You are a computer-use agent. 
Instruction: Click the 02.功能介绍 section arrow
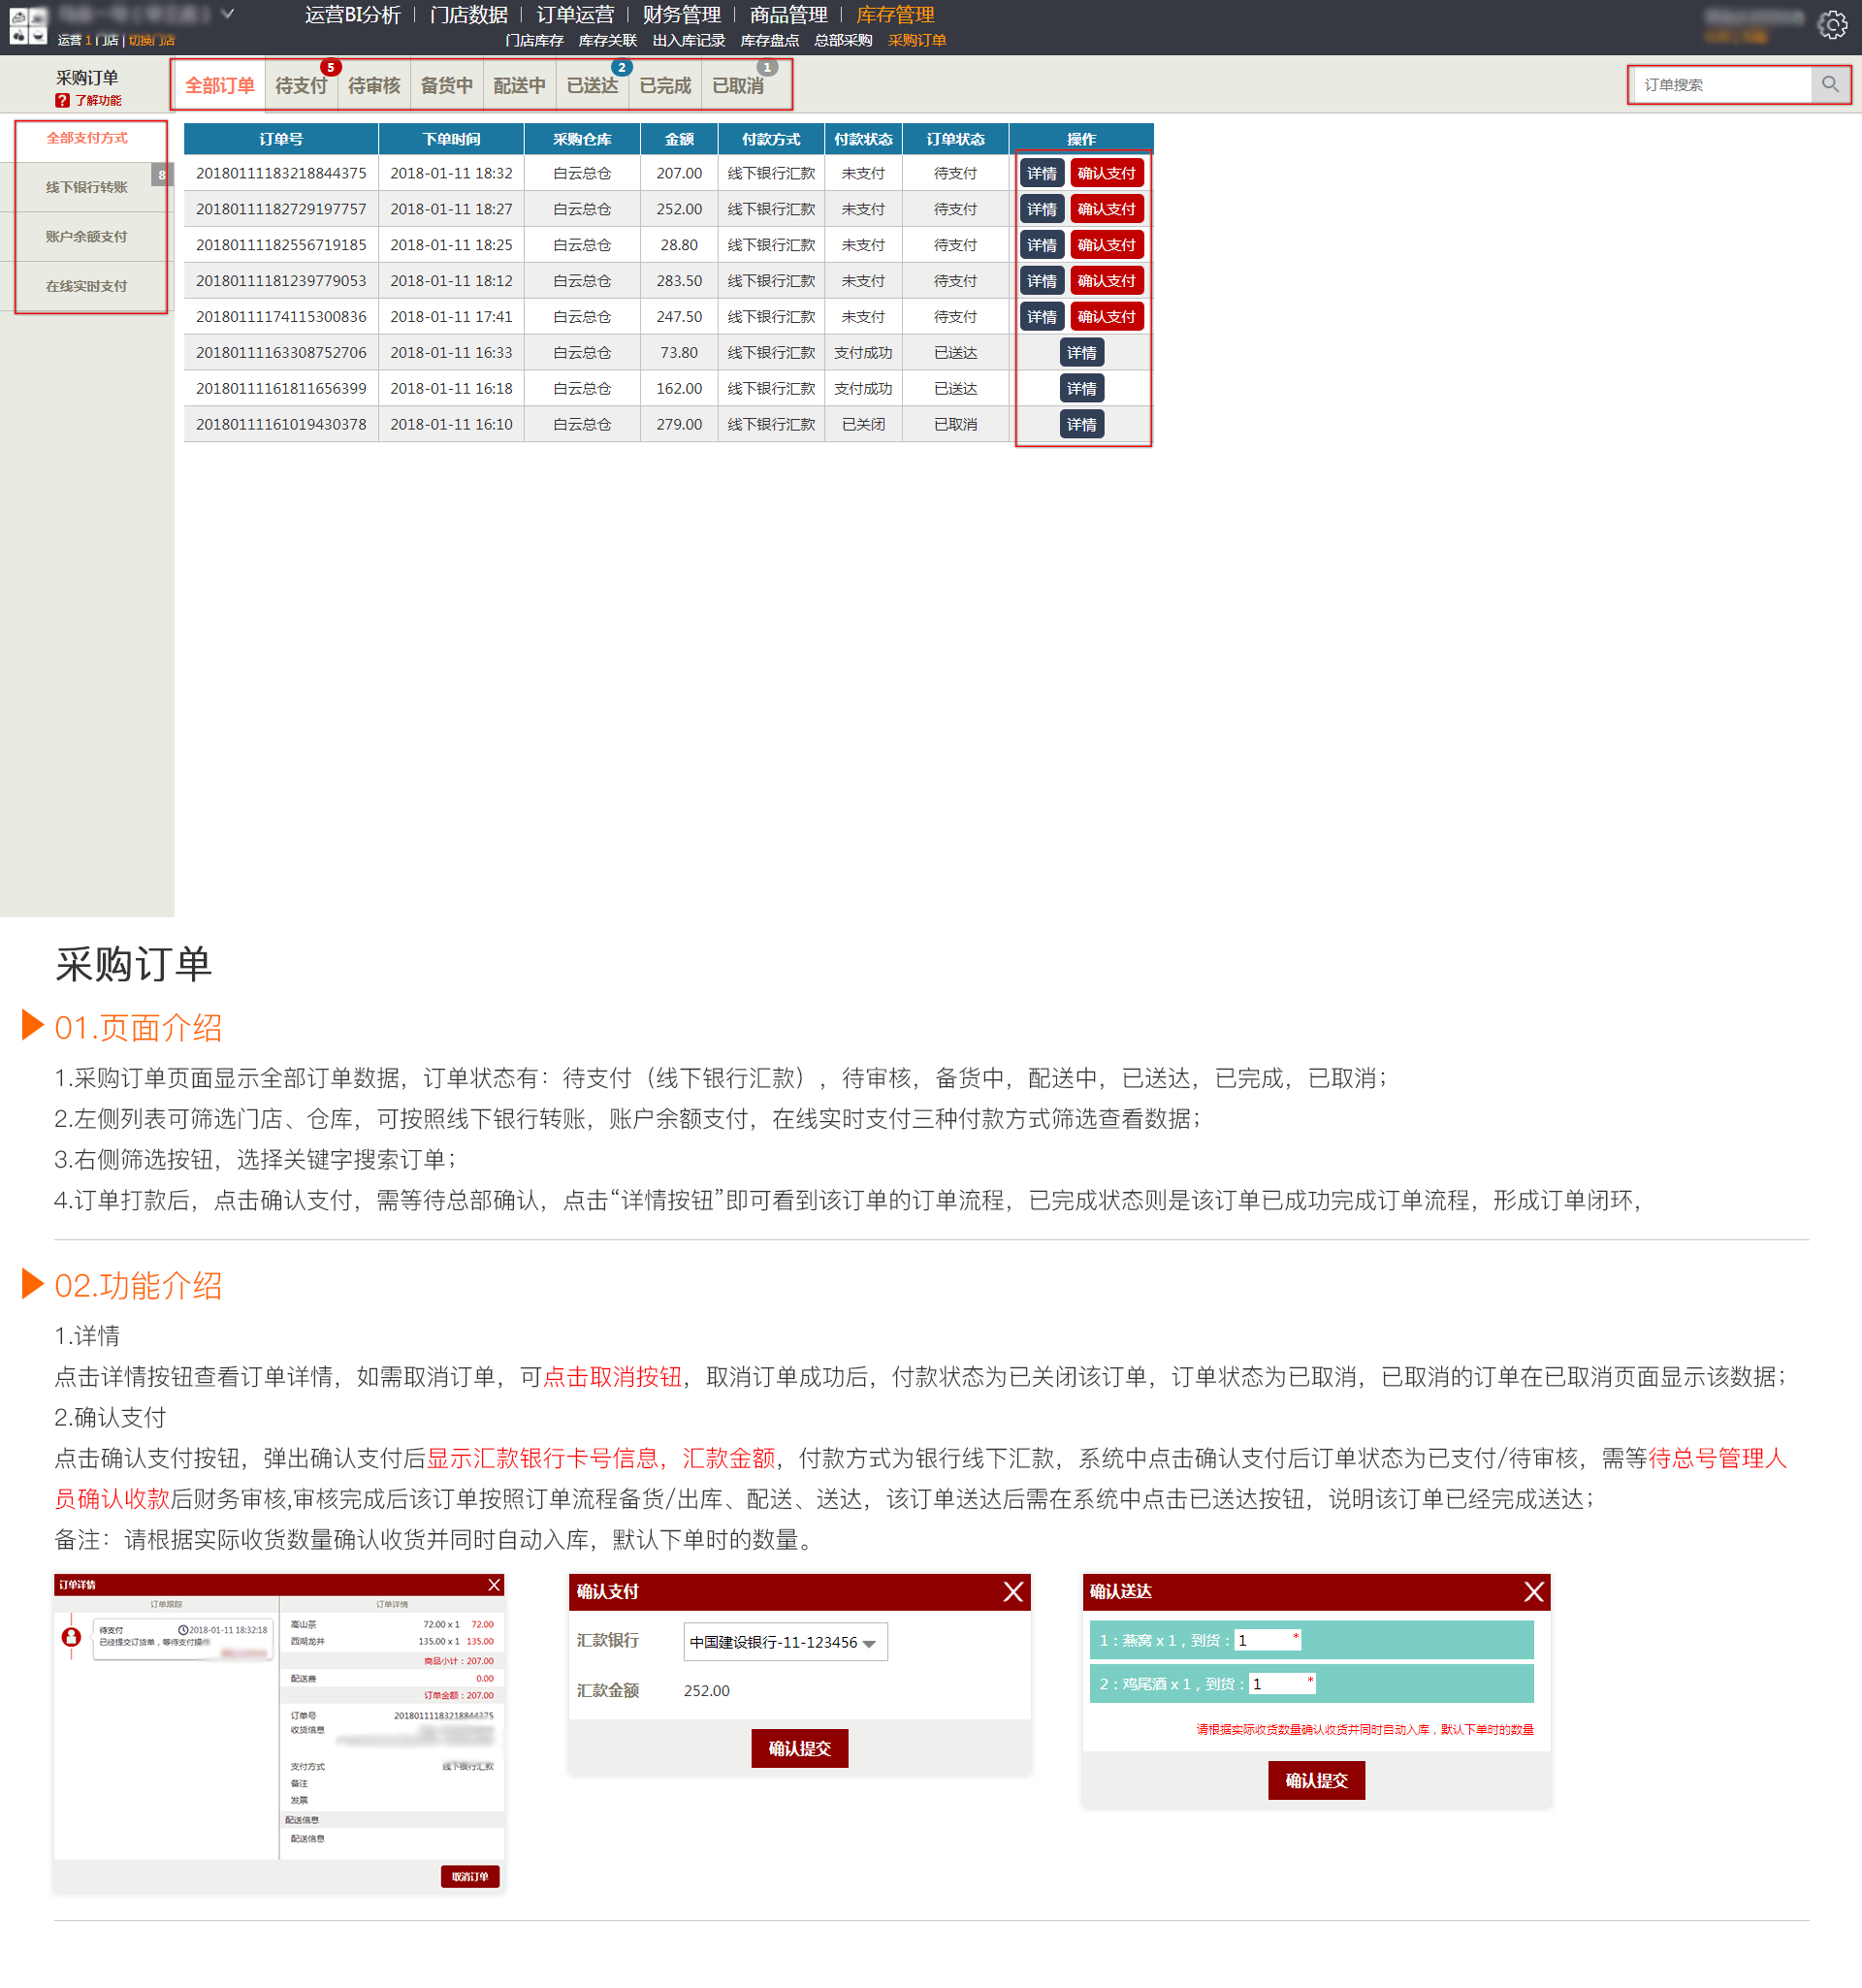coord(33,1283)
